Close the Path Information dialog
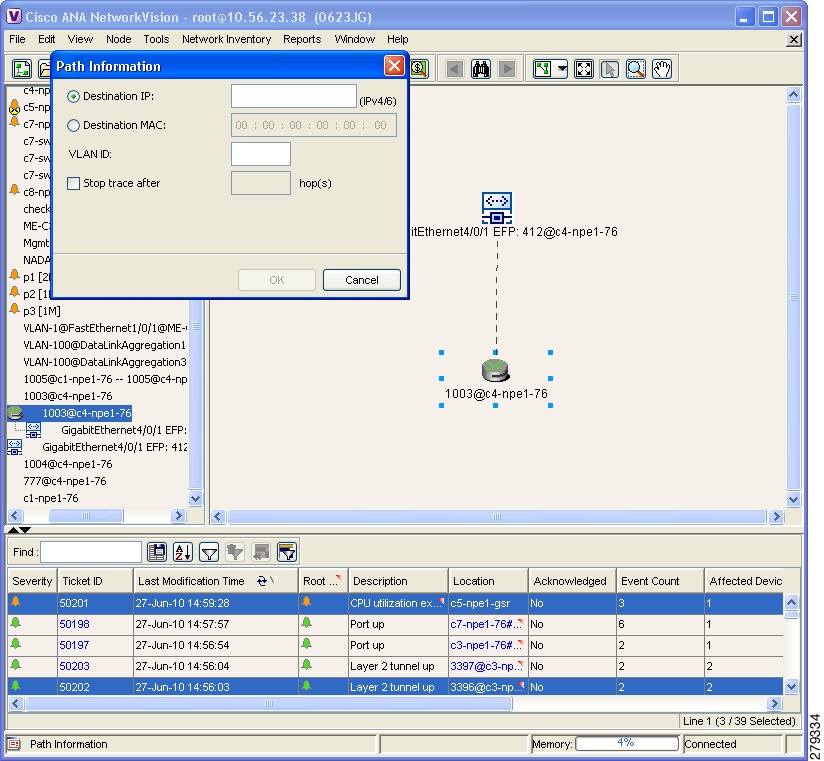Screen dimensions: 824x761 [x=394, y=66]
